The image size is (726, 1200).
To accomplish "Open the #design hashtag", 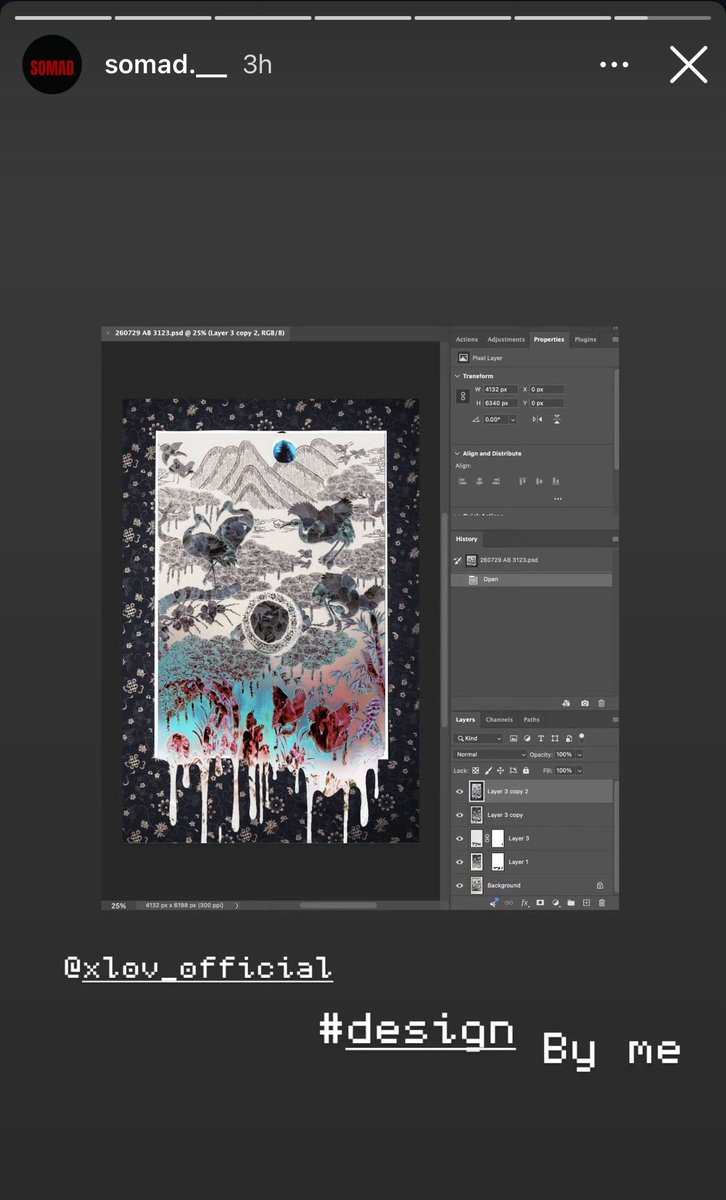I will coord(417,1030).
